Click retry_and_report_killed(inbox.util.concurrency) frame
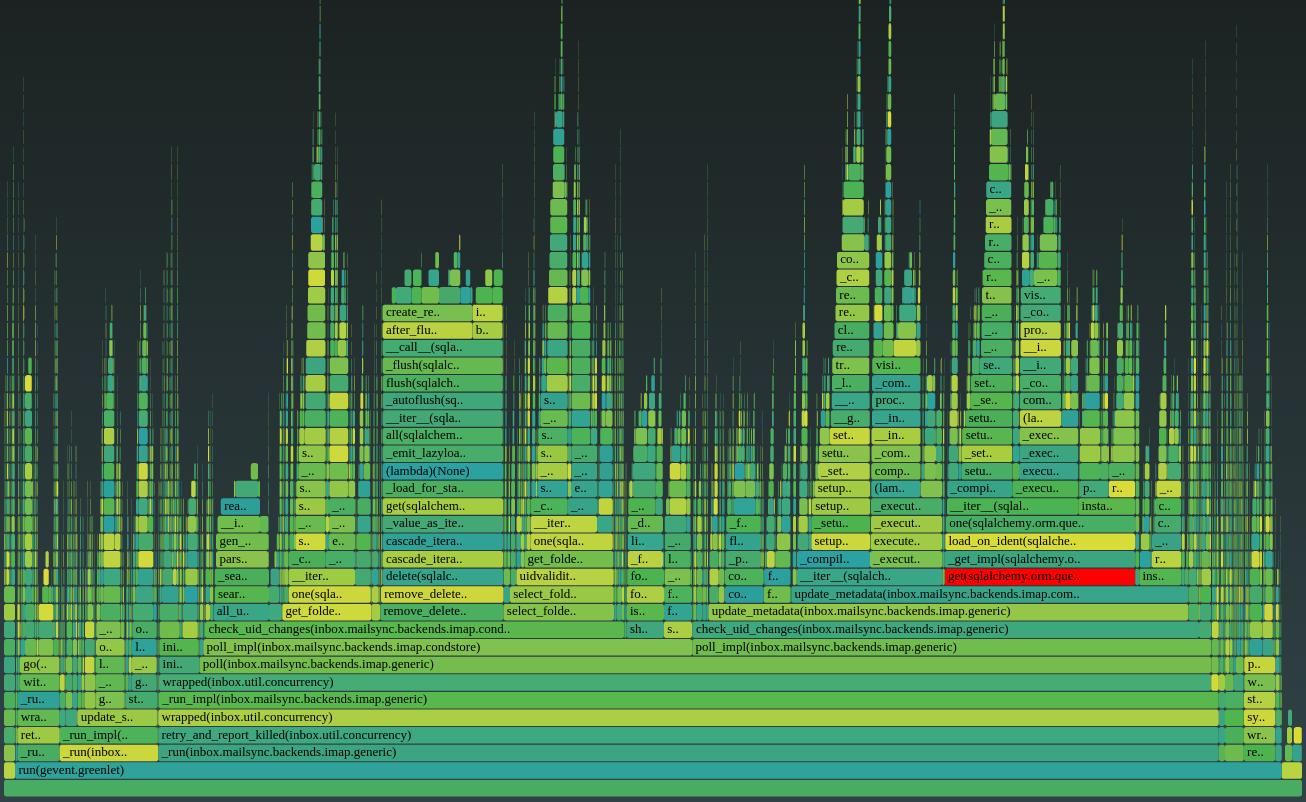The width and height of the screenshot is (1306, 802). (688, 735)
